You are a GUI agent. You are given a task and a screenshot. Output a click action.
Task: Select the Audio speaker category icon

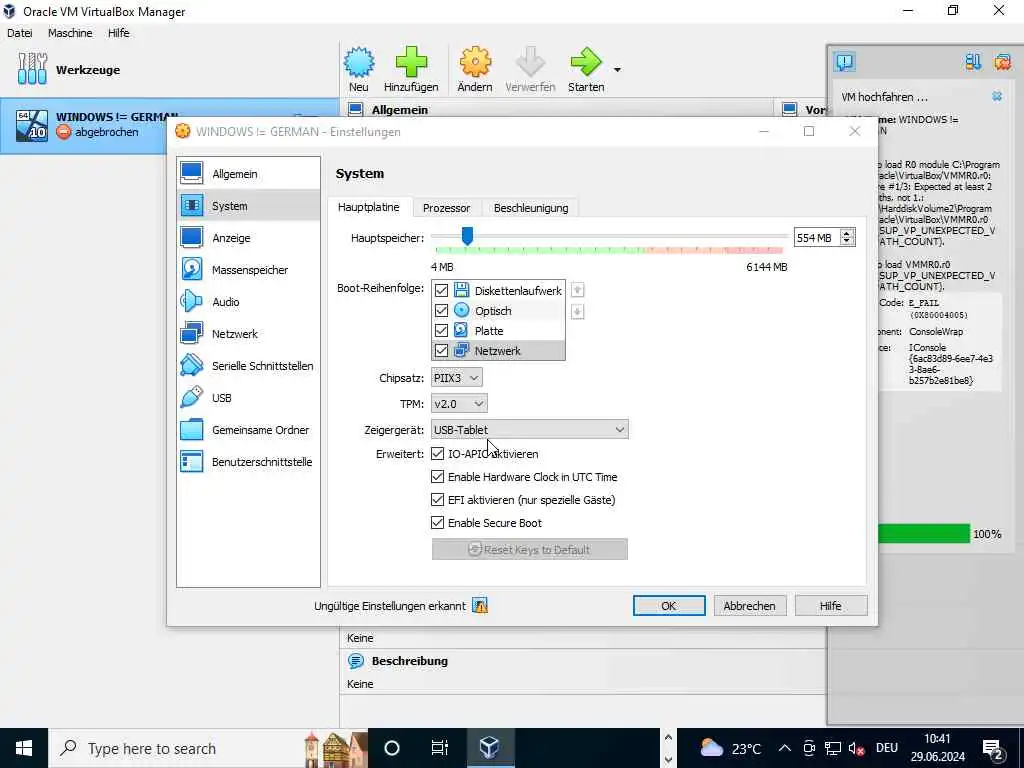pos(191,302)
